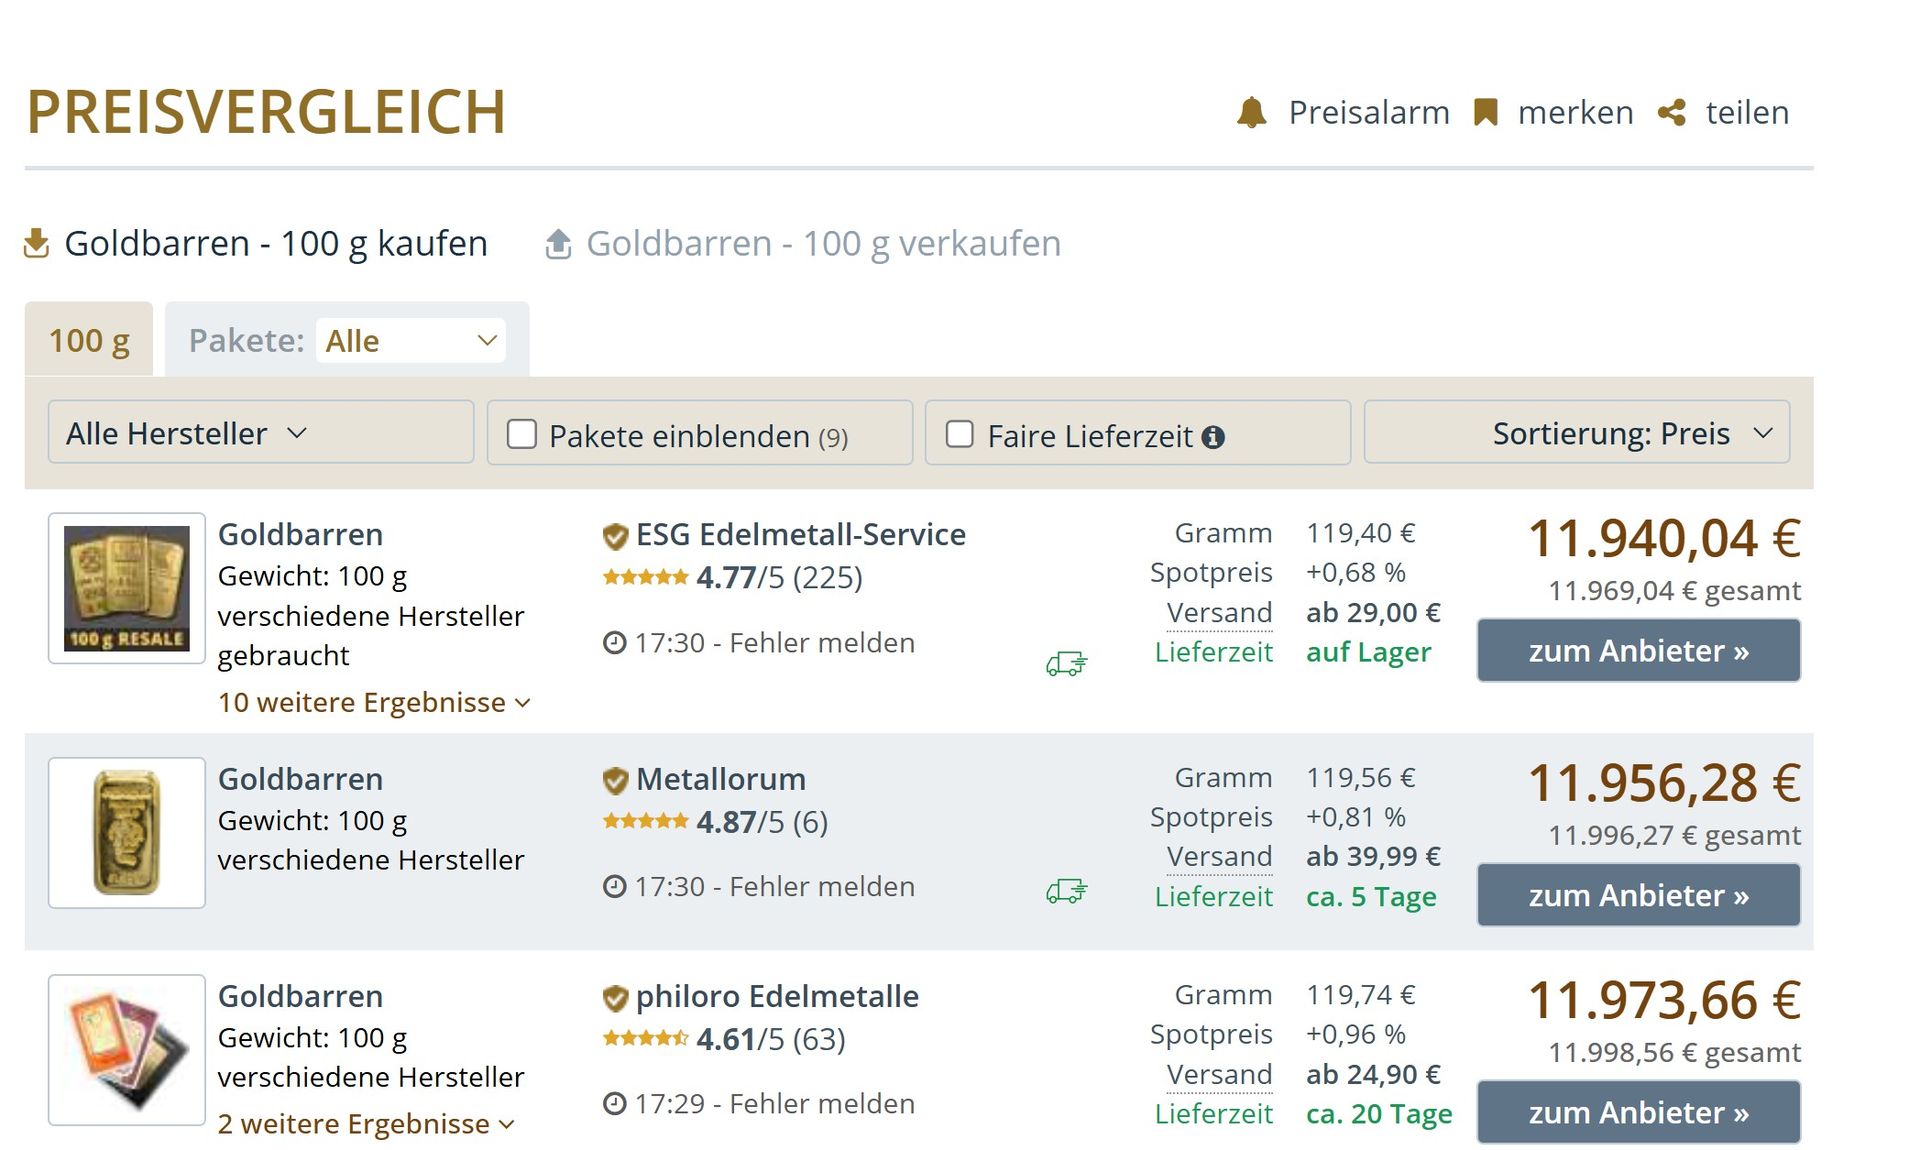Click zum Anbieter button for ESG Edelmetall-Service
Image resolution: width=1920 pixels, height=1150 pixels.
1638,651
